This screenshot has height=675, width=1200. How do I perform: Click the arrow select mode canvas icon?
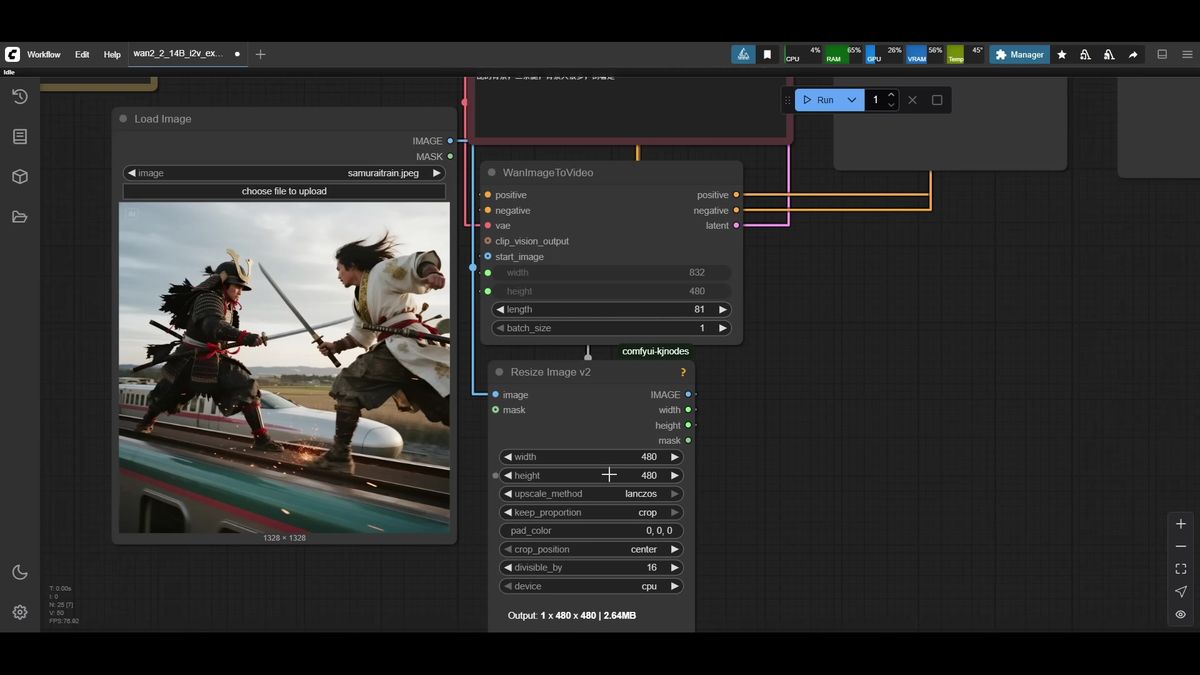[x=1181, y=591]
